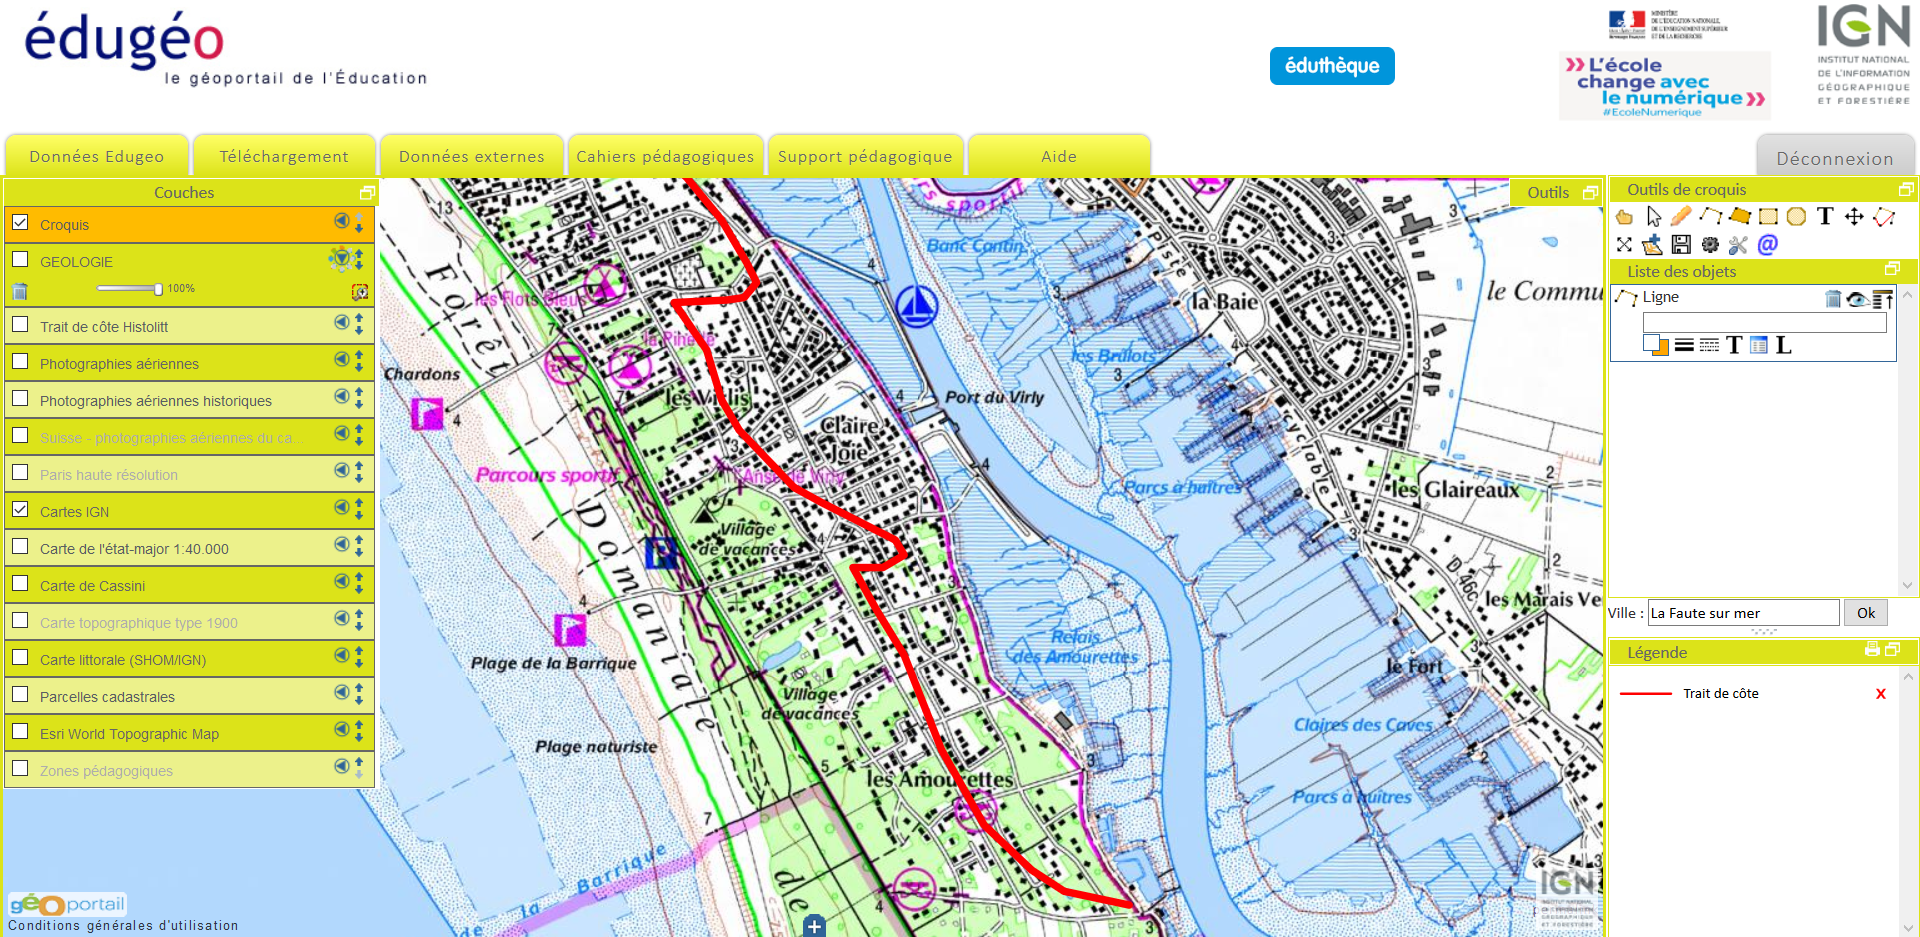This screenshot has height=937, width=1920.
Task: Open the Données externes menu tab
Action: pos(471,157)
